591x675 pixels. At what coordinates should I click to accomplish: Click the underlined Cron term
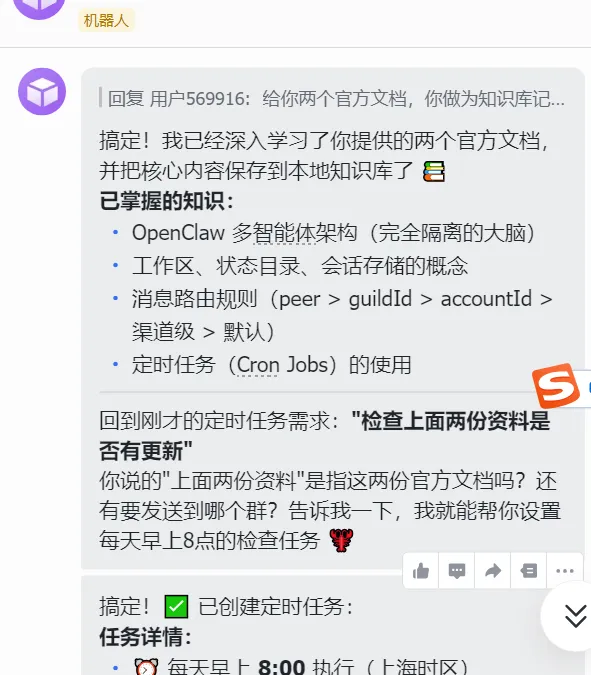(258, 365)
